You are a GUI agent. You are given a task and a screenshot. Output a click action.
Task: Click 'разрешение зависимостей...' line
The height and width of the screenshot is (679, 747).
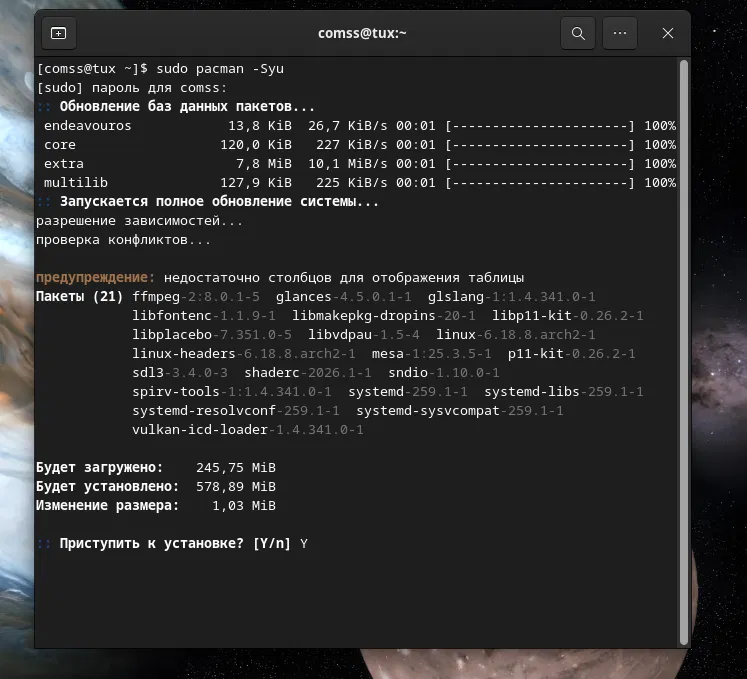coord(140,221)
